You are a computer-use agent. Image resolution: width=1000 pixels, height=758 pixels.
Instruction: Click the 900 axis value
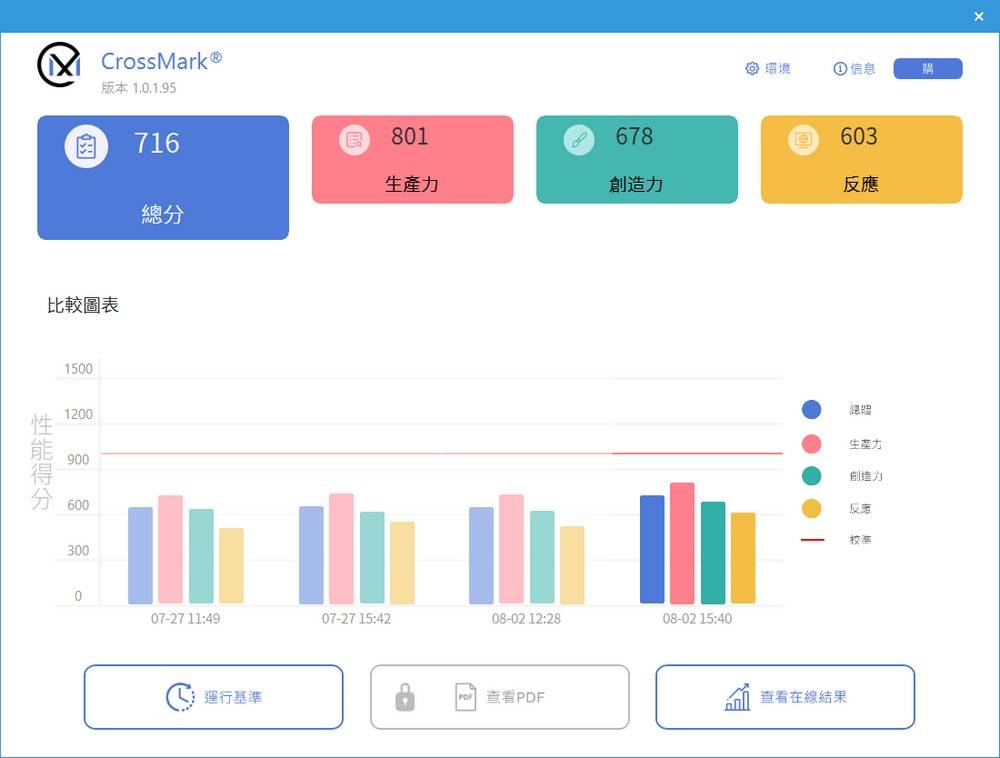point(78,460)
